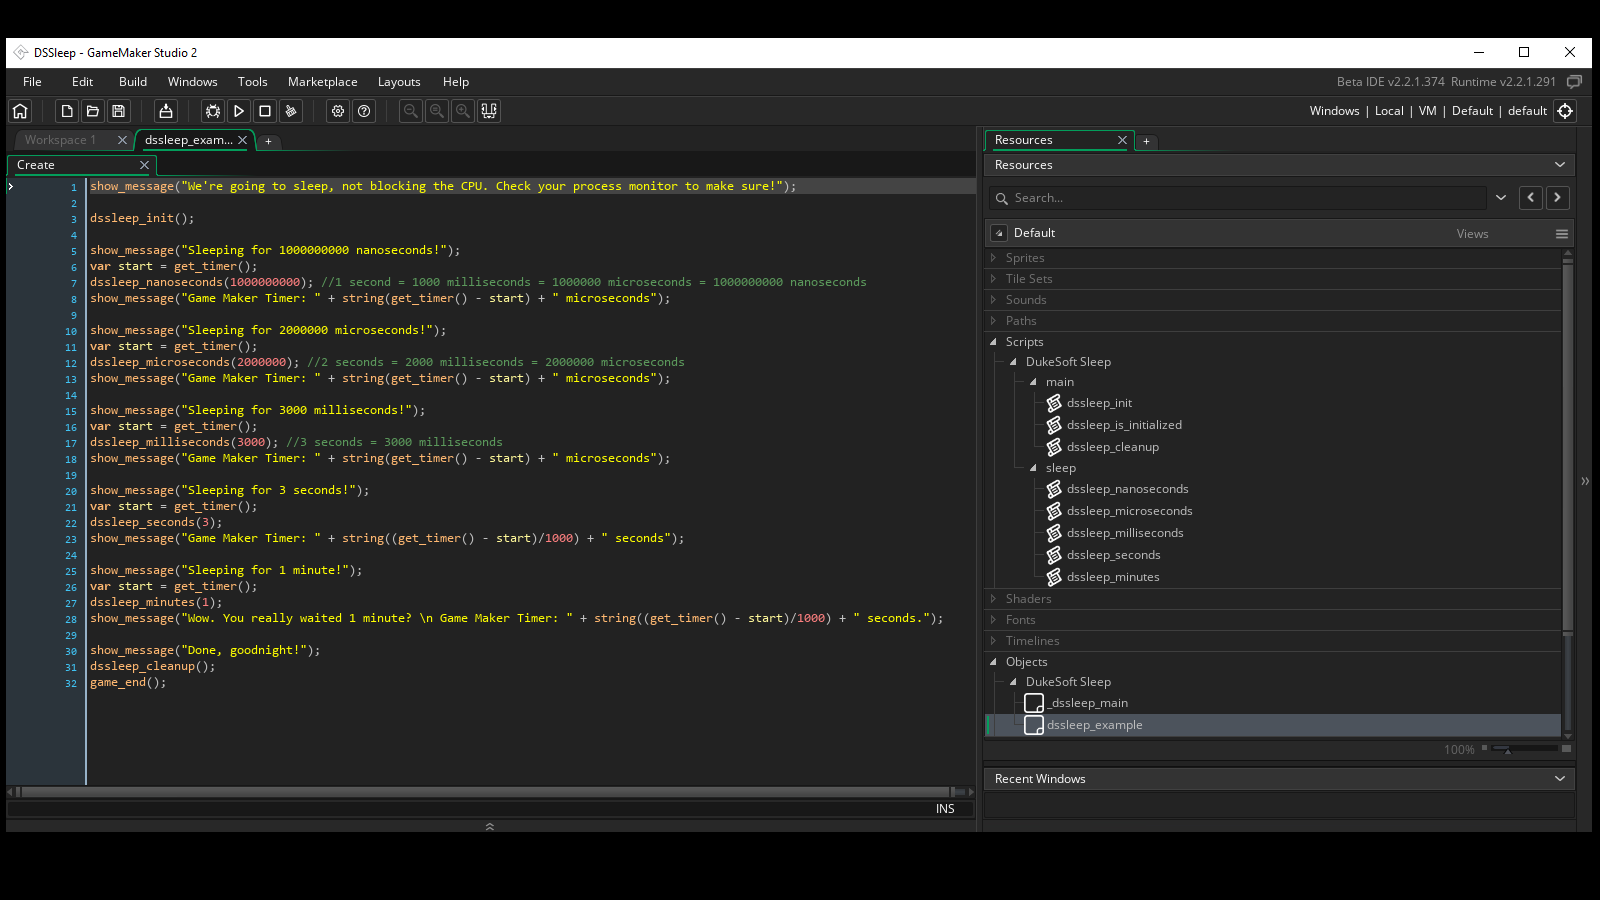Open the dssleep_is_initialized script
Viewport: 1600px width, 900px height.
pyautogui.click(x=1124, y=425)
